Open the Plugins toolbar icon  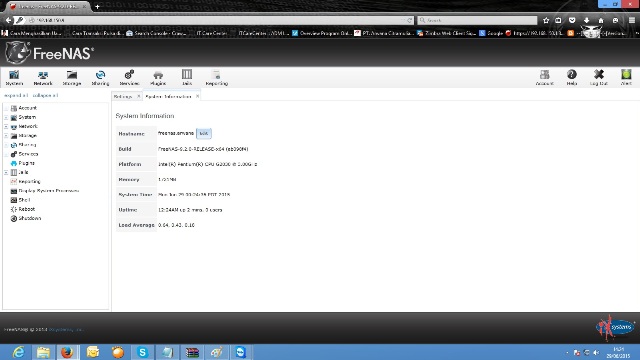(x=158, y=78)
